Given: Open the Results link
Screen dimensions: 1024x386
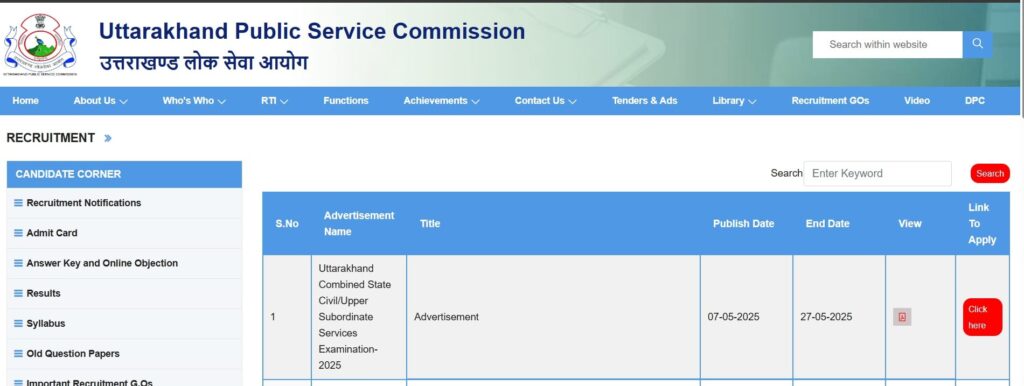Looking at the screenshot, I should 43,293.
